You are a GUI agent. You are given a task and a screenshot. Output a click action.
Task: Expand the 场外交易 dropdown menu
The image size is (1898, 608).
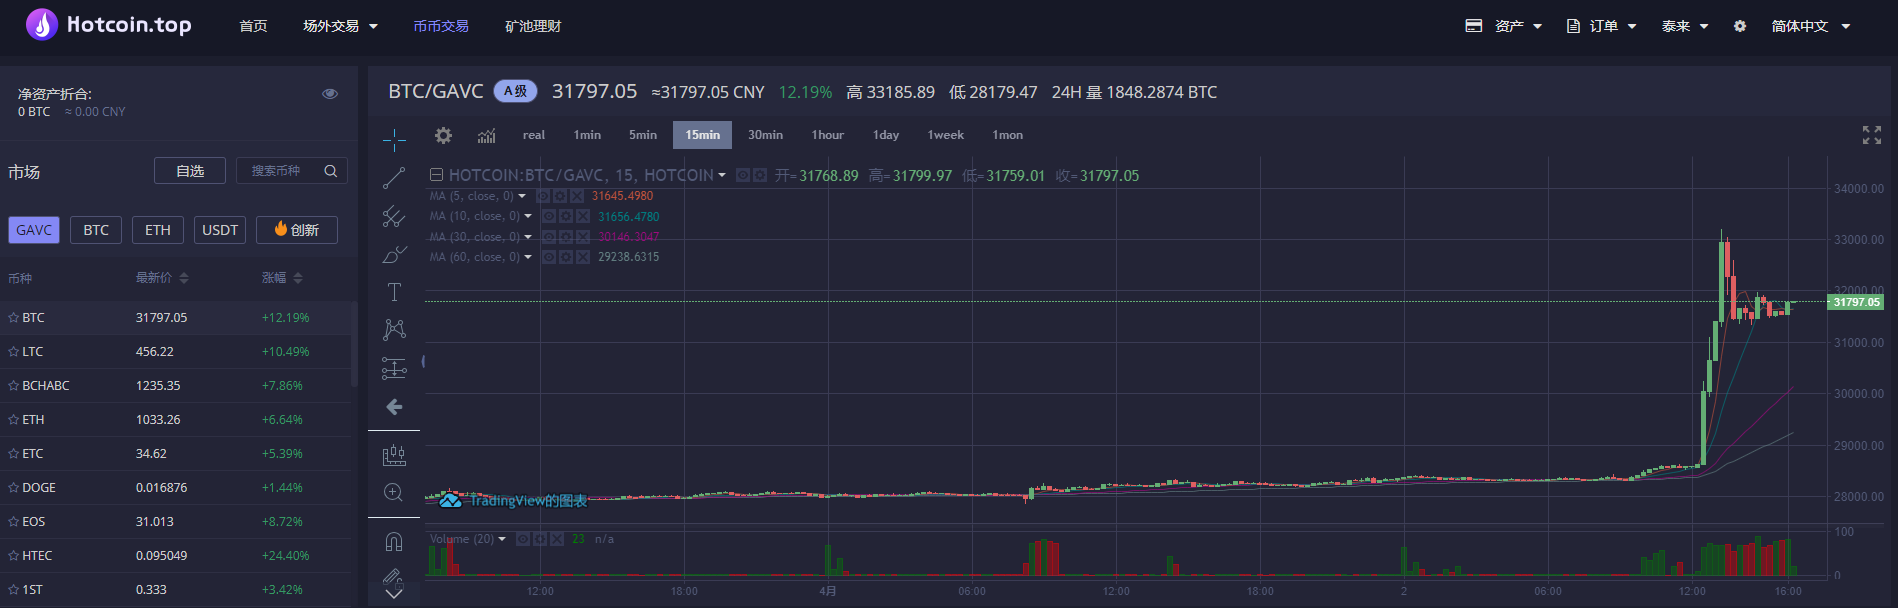[340, 26]
